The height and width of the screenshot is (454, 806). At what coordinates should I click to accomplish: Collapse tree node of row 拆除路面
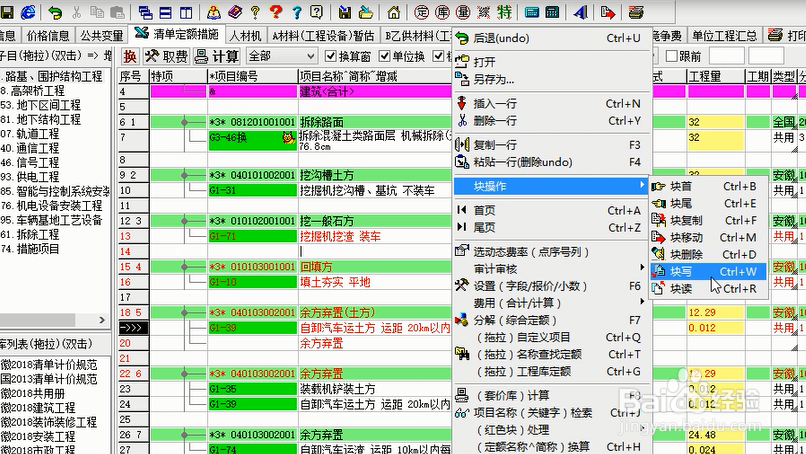(x=184, y=122)
